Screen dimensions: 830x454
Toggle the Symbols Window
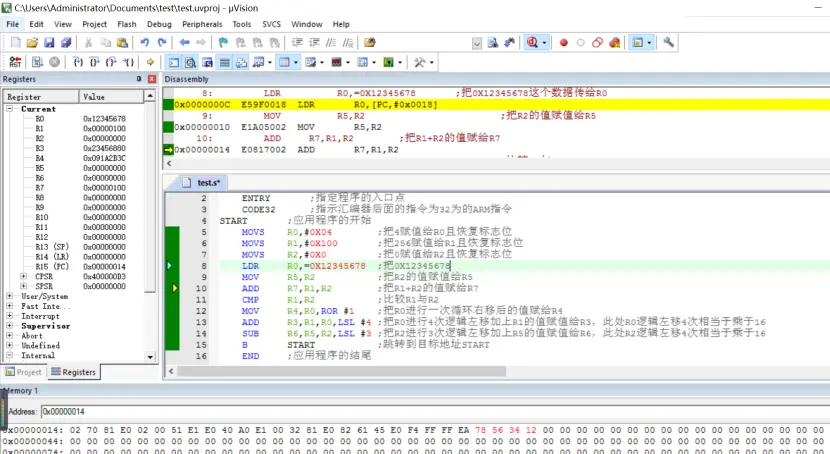(x=208, y=62)
